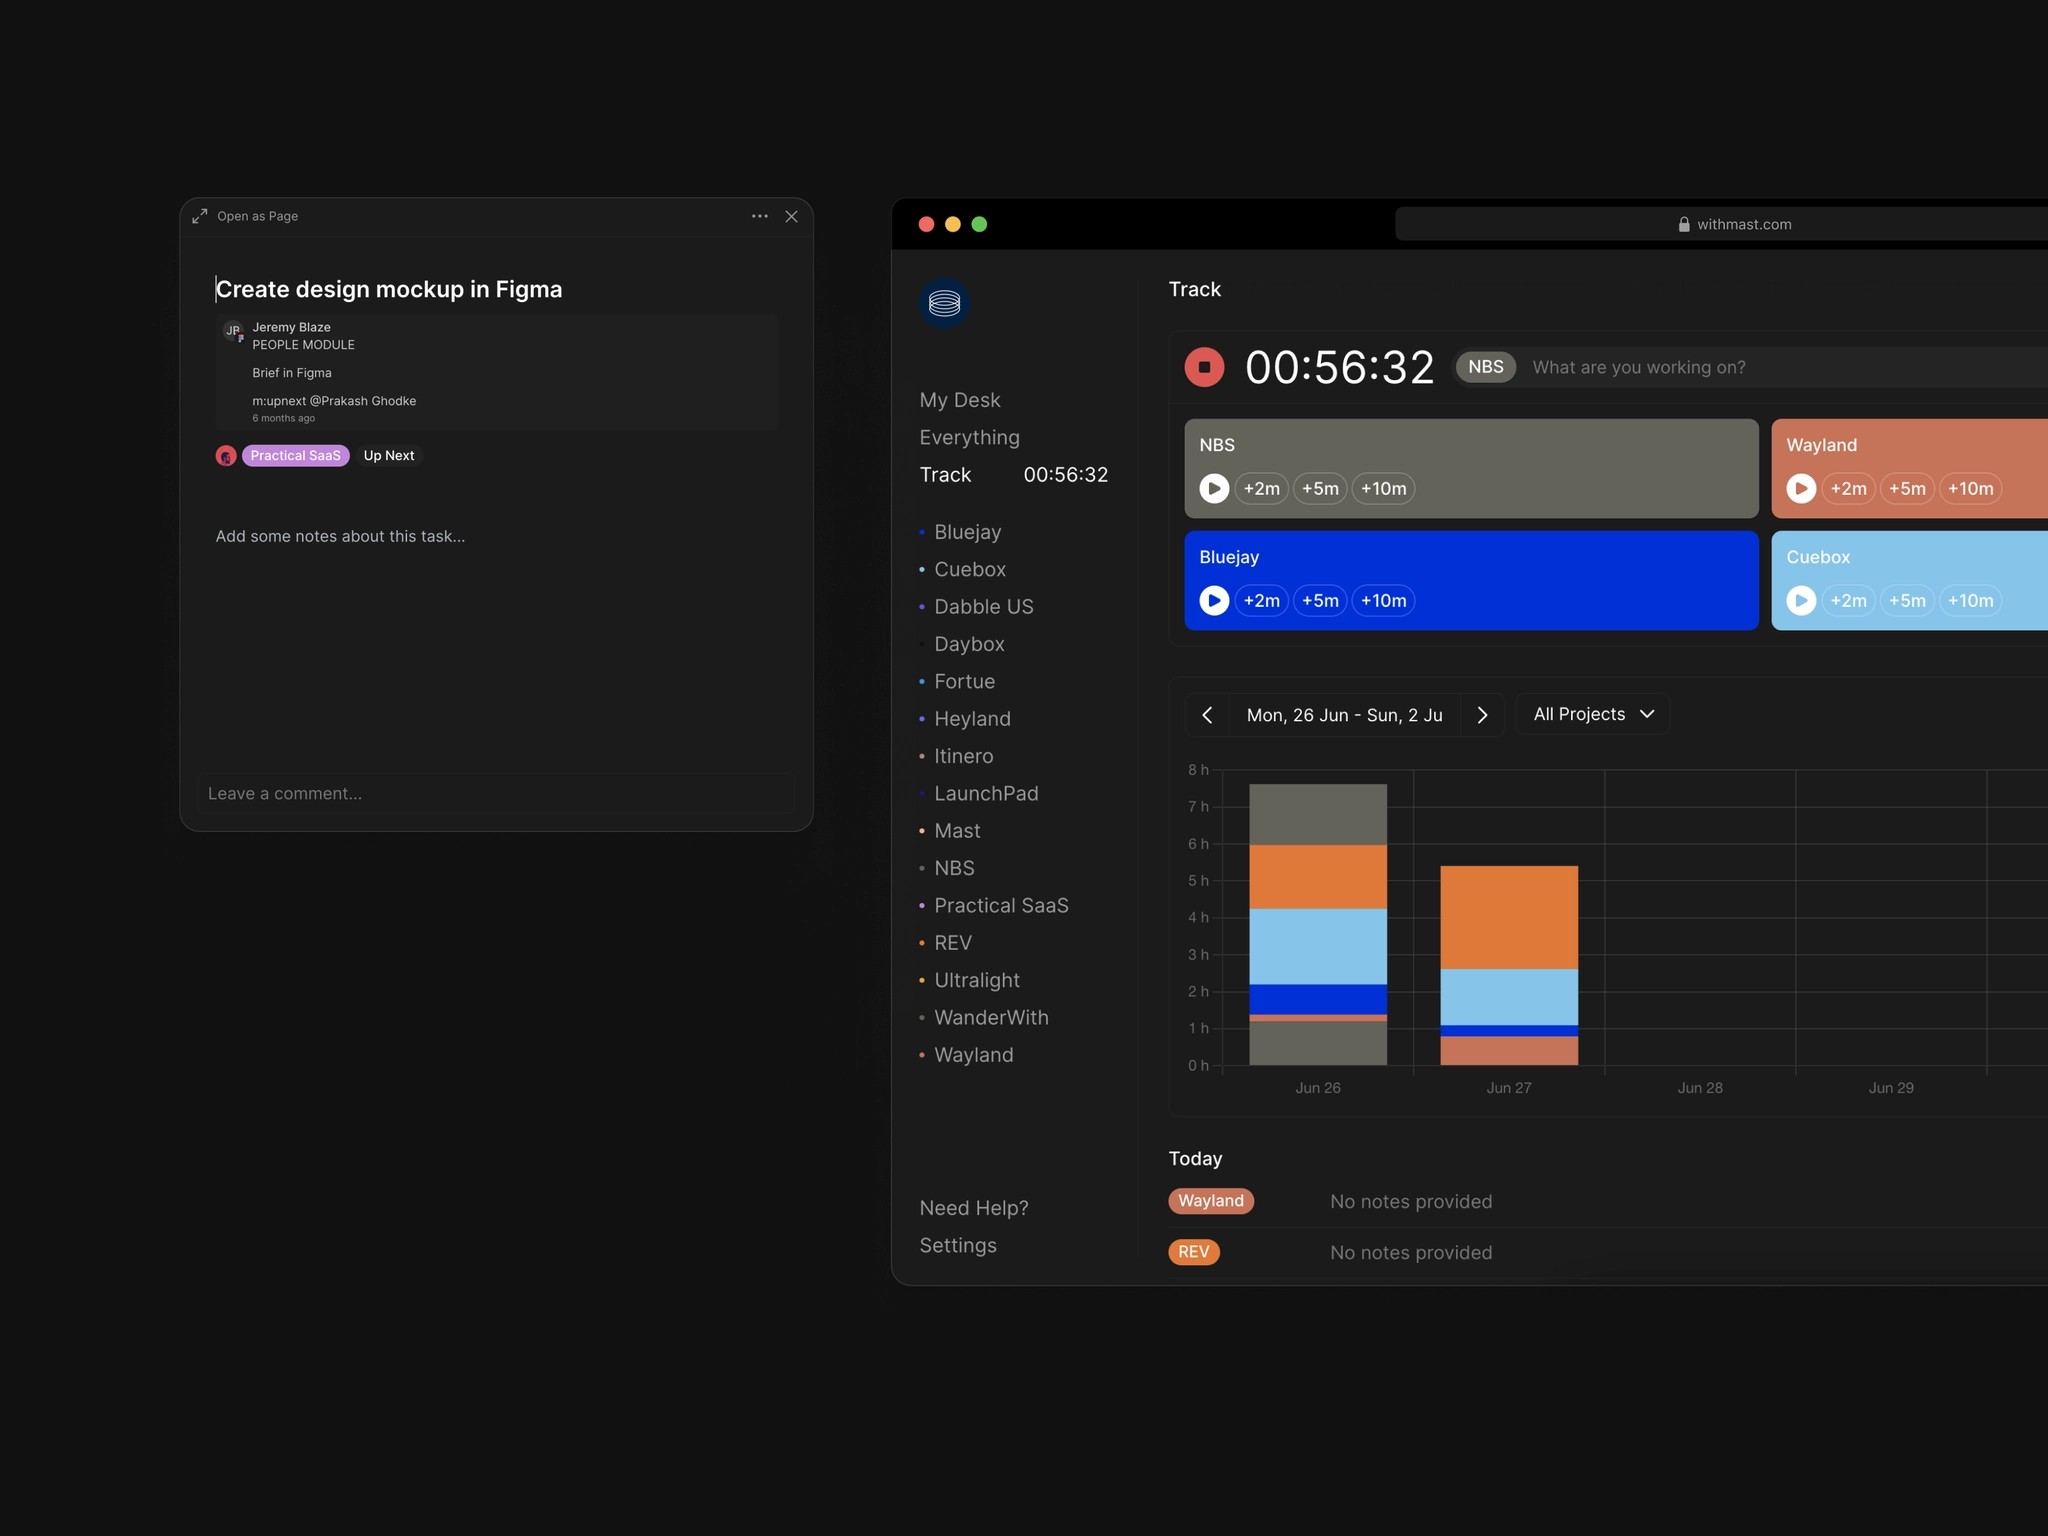Screen dimensions: 2048x1536
Task: Close the task panel with X
Action: pyautogui.click(x=791, y=216)
